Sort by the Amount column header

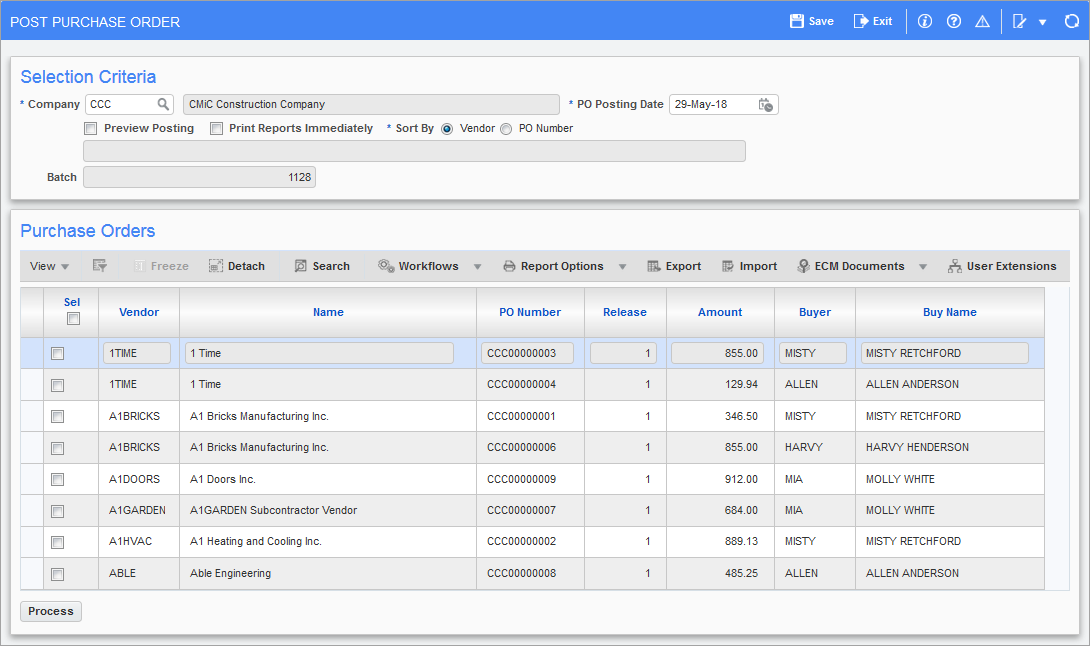pyautogui.click(x=720, y=312)
